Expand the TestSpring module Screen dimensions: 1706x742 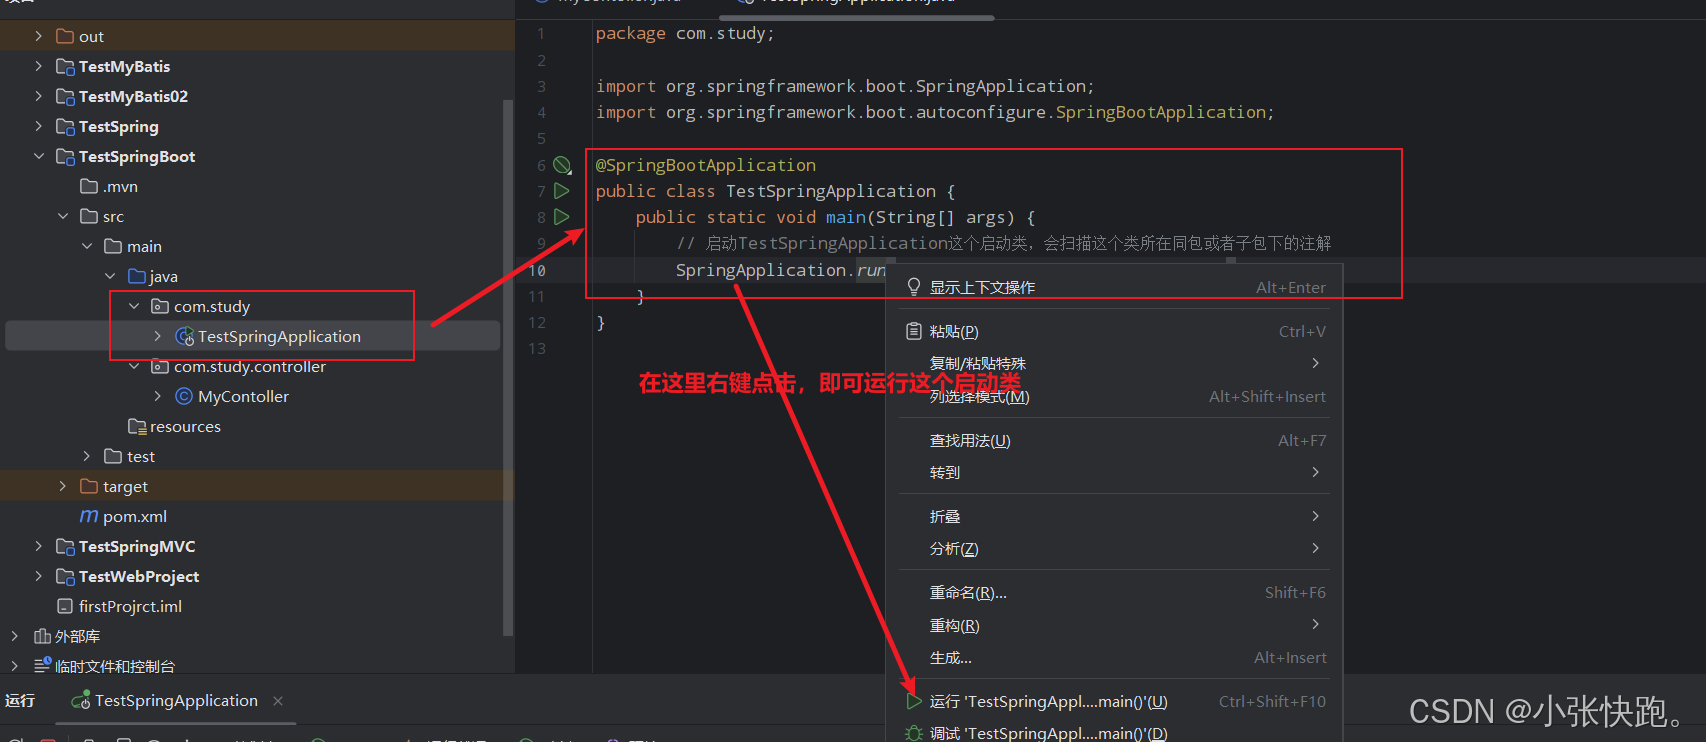[x=38, y=126]
